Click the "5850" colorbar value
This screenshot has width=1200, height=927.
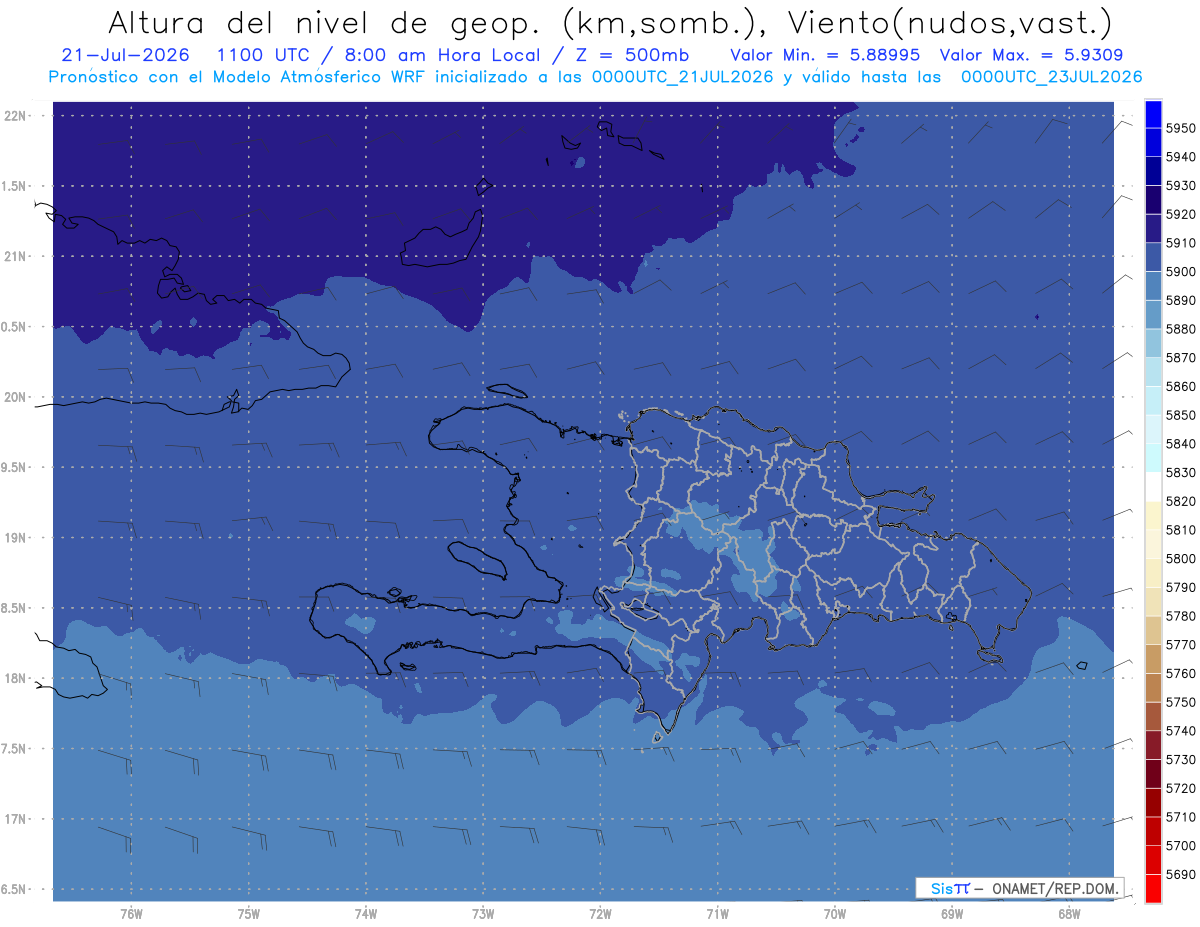tap(1180, 415)
